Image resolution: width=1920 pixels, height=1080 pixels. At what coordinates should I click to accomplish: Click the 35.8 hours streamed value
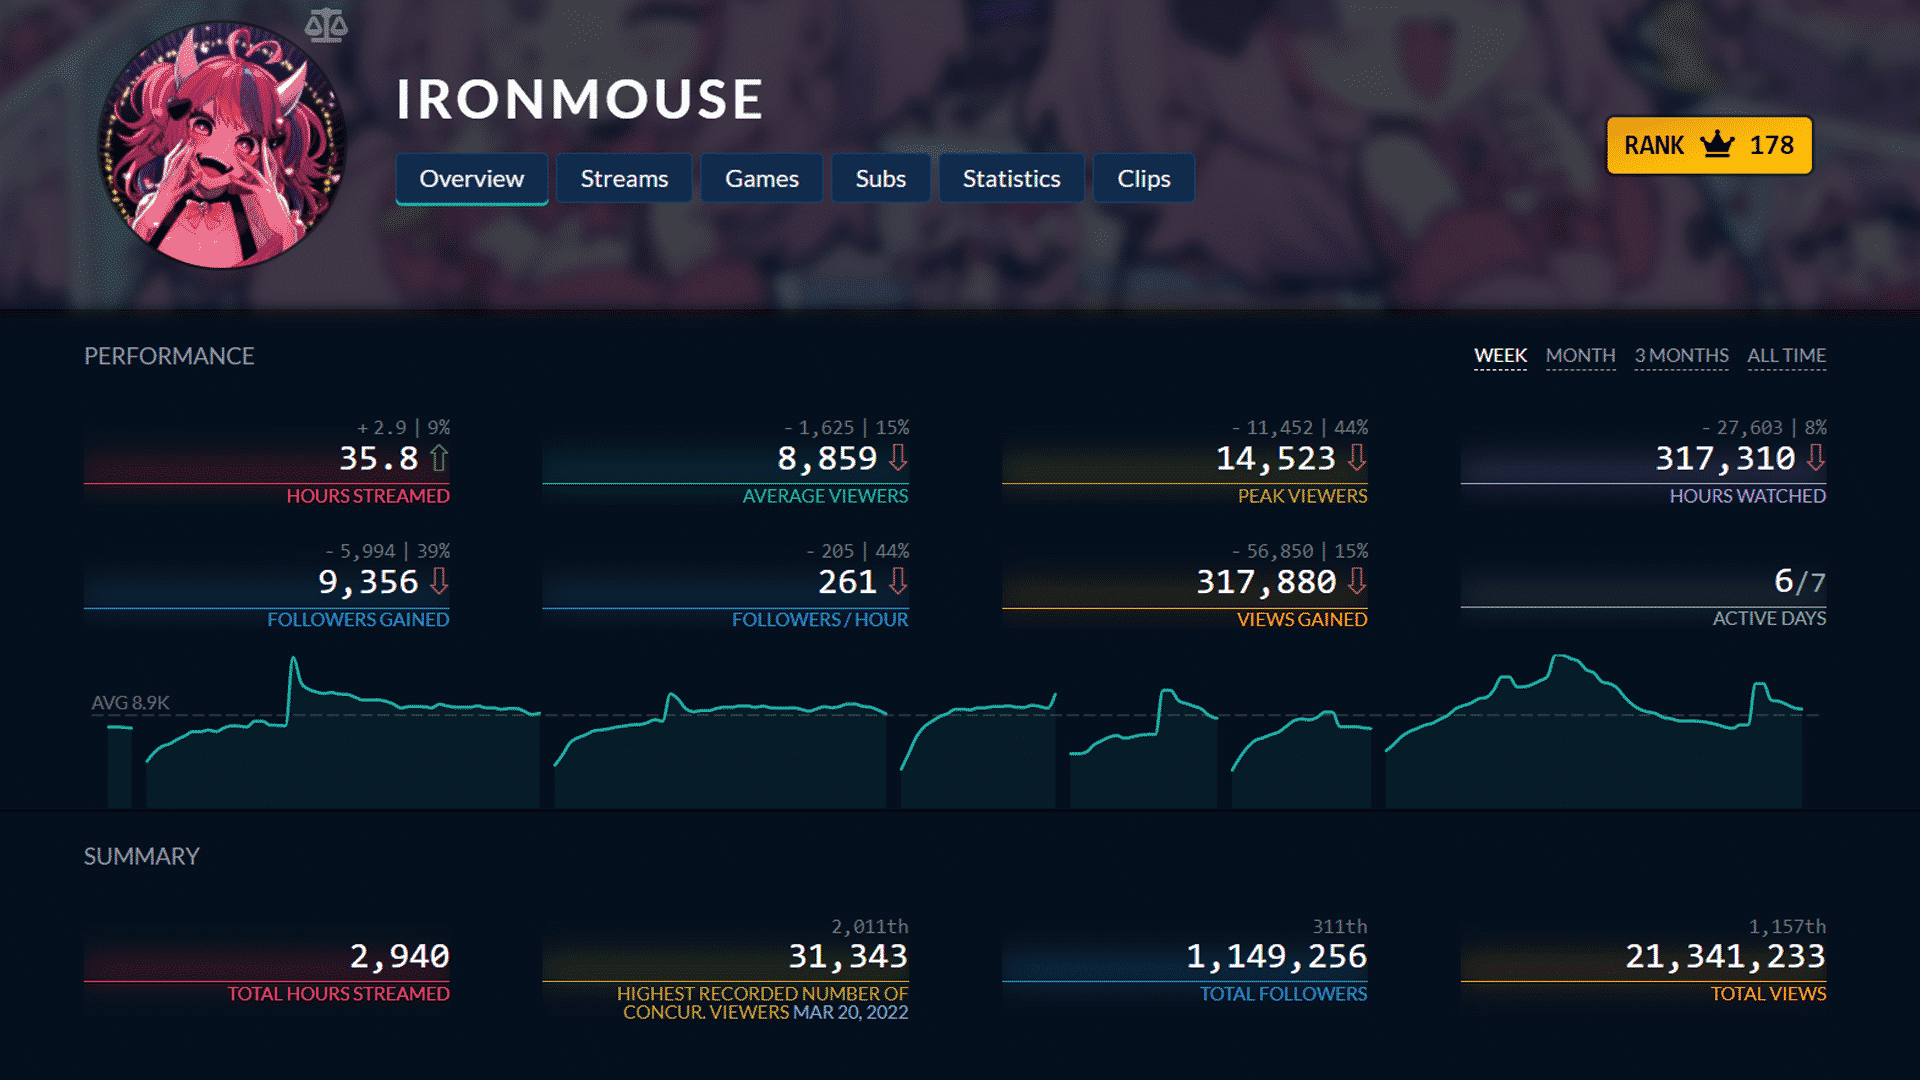coord(378,458)
